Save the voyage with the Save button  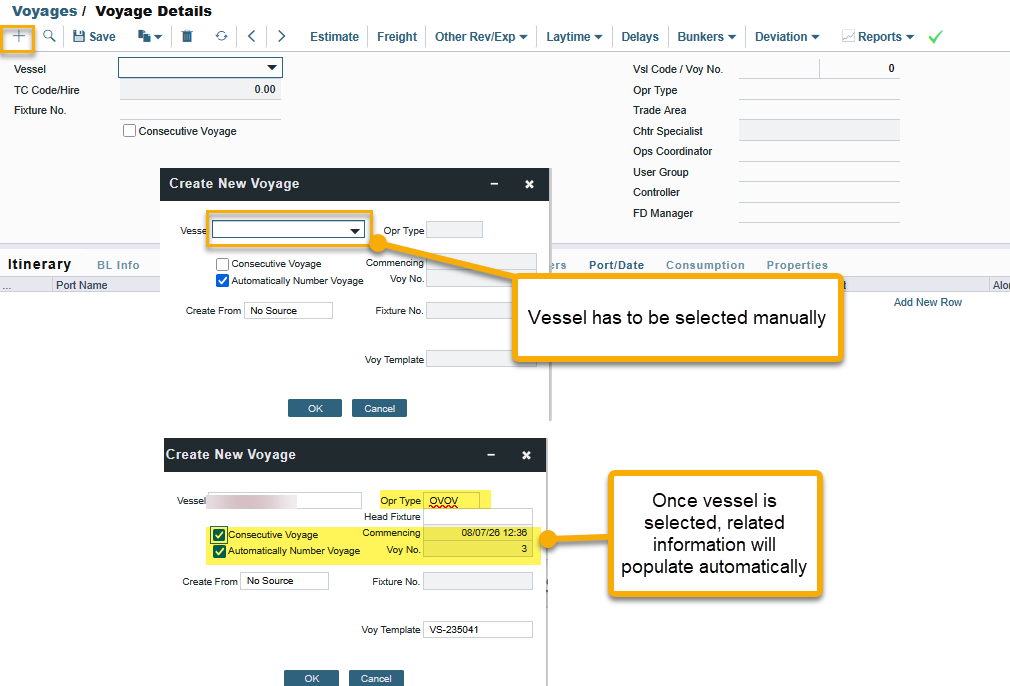click(x=94, y=37)
